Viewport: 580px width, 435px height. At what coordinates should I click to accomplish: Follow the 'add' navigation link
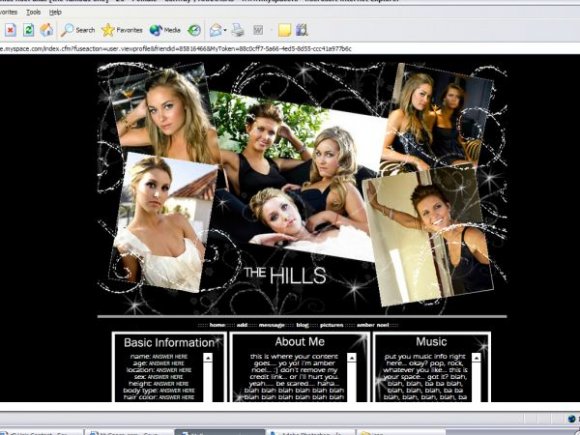click(242, 325)
